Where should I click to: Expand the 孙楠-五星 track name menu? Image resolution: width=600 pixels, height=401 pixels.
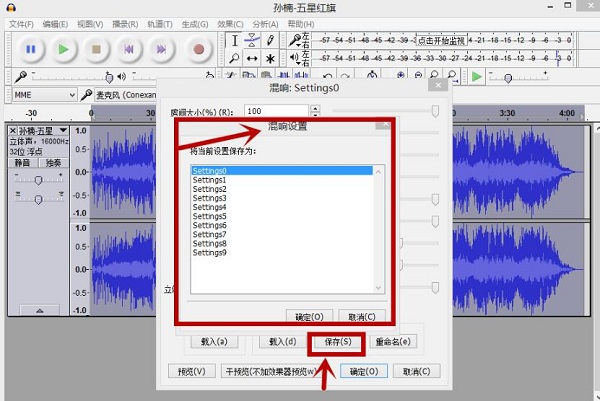(x=62, y=131)
